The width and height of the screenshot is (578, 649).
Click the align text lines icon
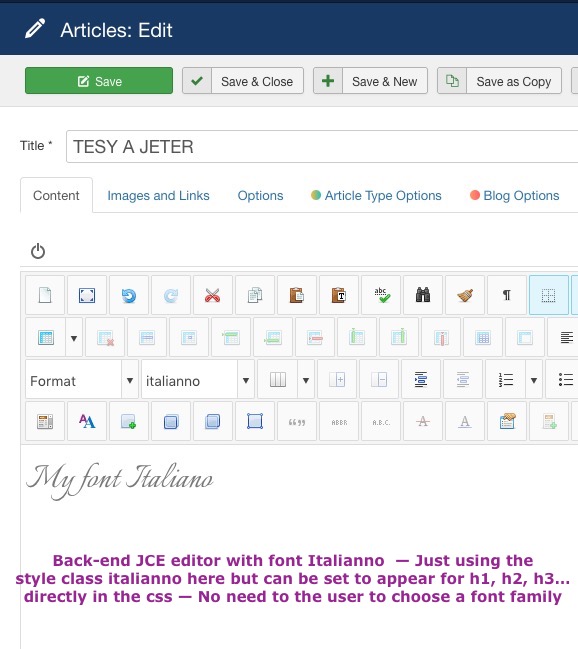tap(566, 337)
